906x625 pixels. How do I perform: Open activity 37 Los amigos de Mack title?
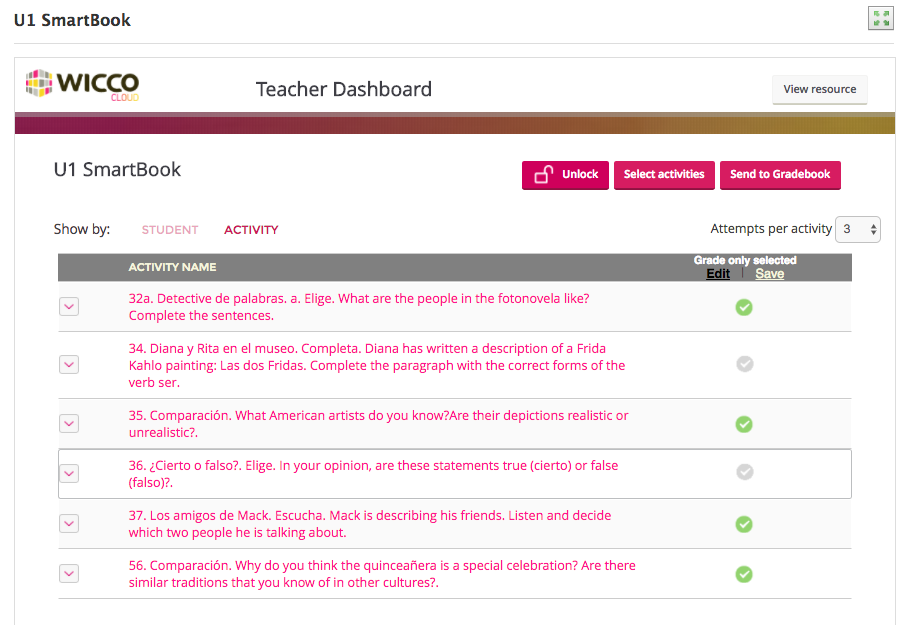coord(370,524)
